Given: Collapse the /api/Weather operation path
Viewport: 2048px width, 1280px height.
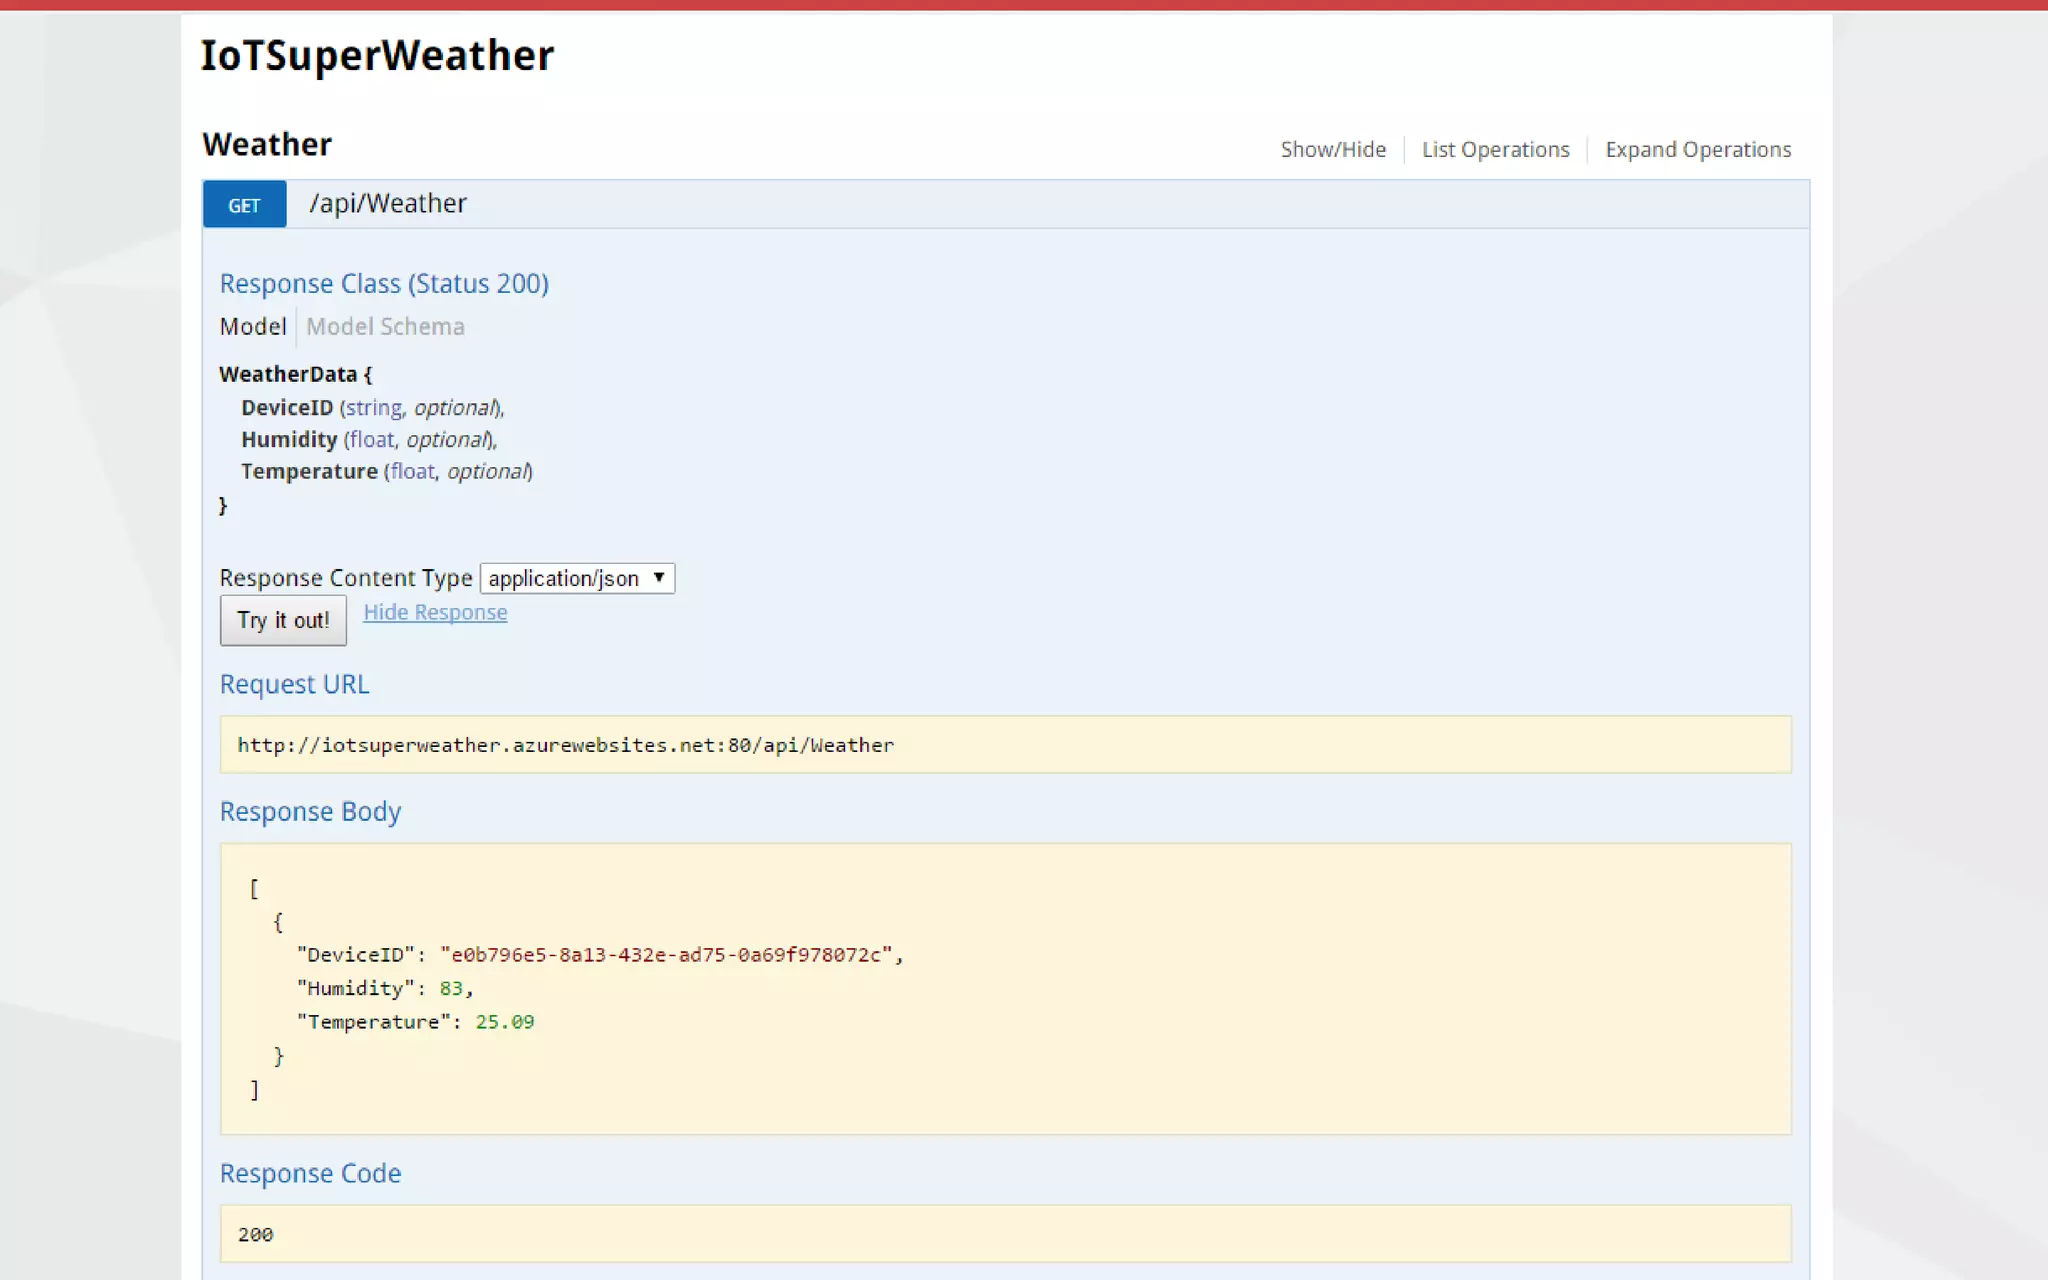Looking at the screenshot, I should 388,204.
